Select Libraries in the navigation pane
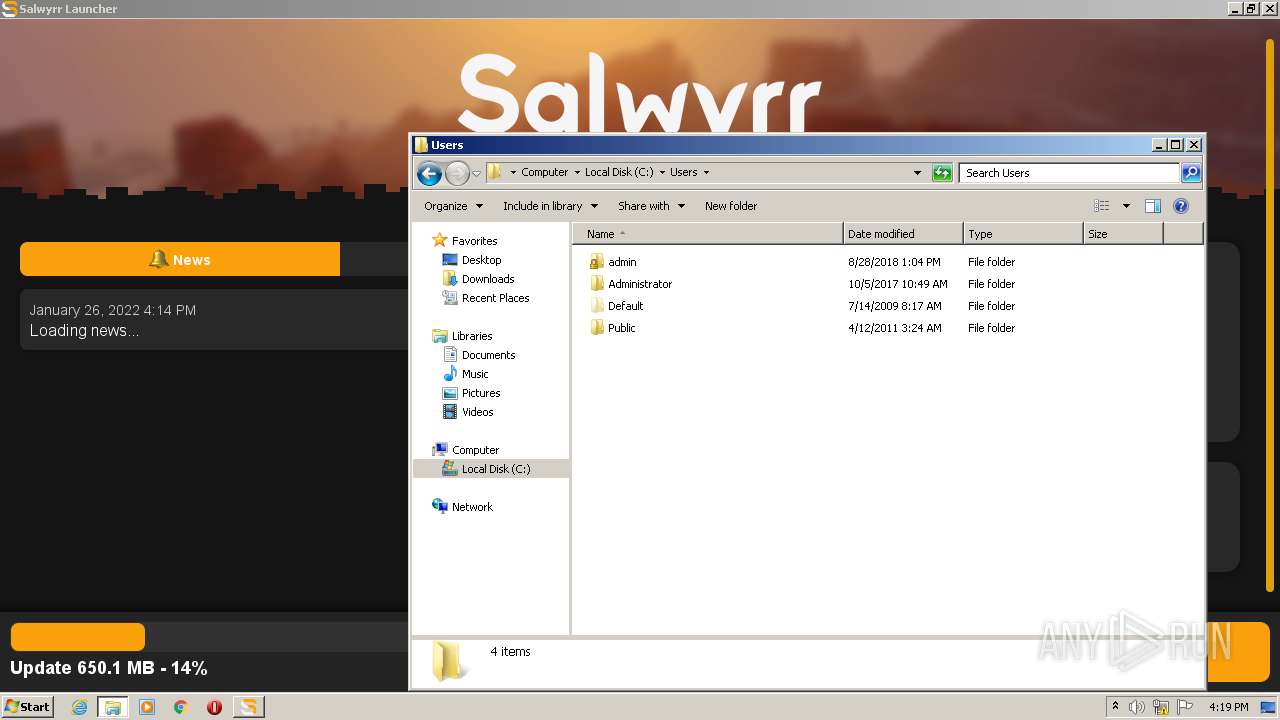The width and height of the screenshot is (1280, 720). pos(472,336)
